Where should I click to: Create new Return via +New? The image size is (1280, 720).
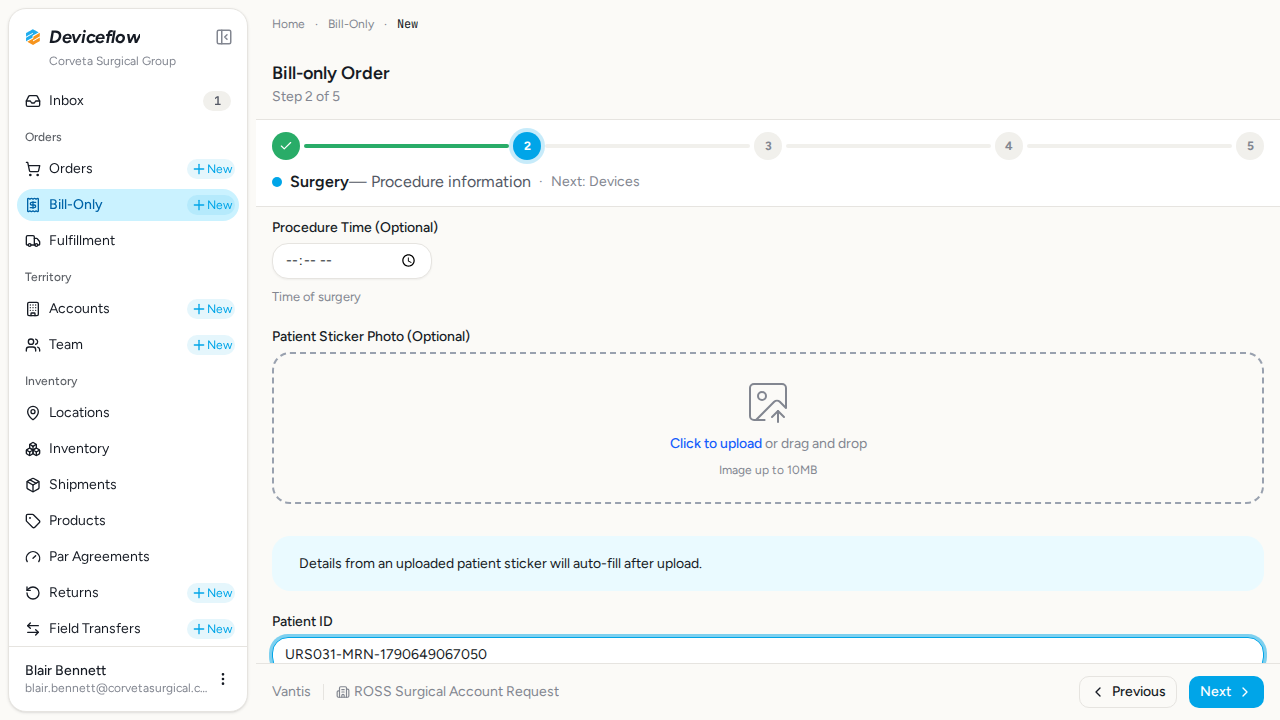pos(211,593)
